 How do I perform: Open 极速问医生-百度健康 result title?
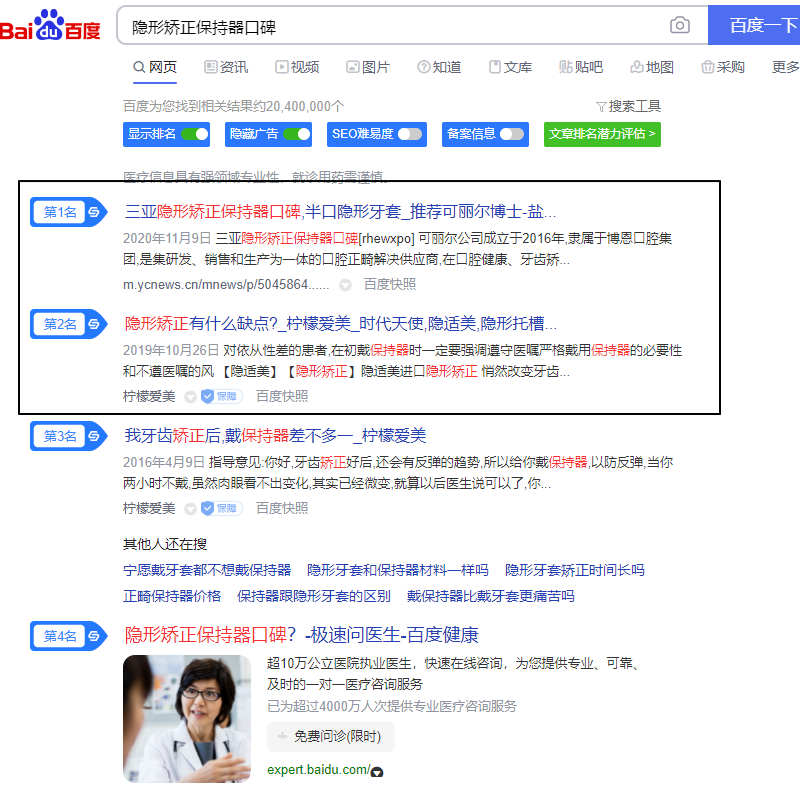pos(302,635)
